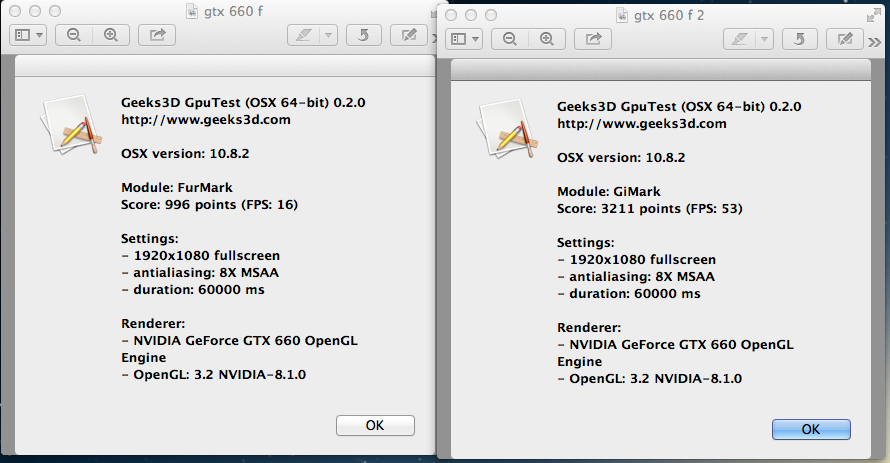Zoom in in gtx 660 f window
Screen dimensions: 890x463
[111, 35]
